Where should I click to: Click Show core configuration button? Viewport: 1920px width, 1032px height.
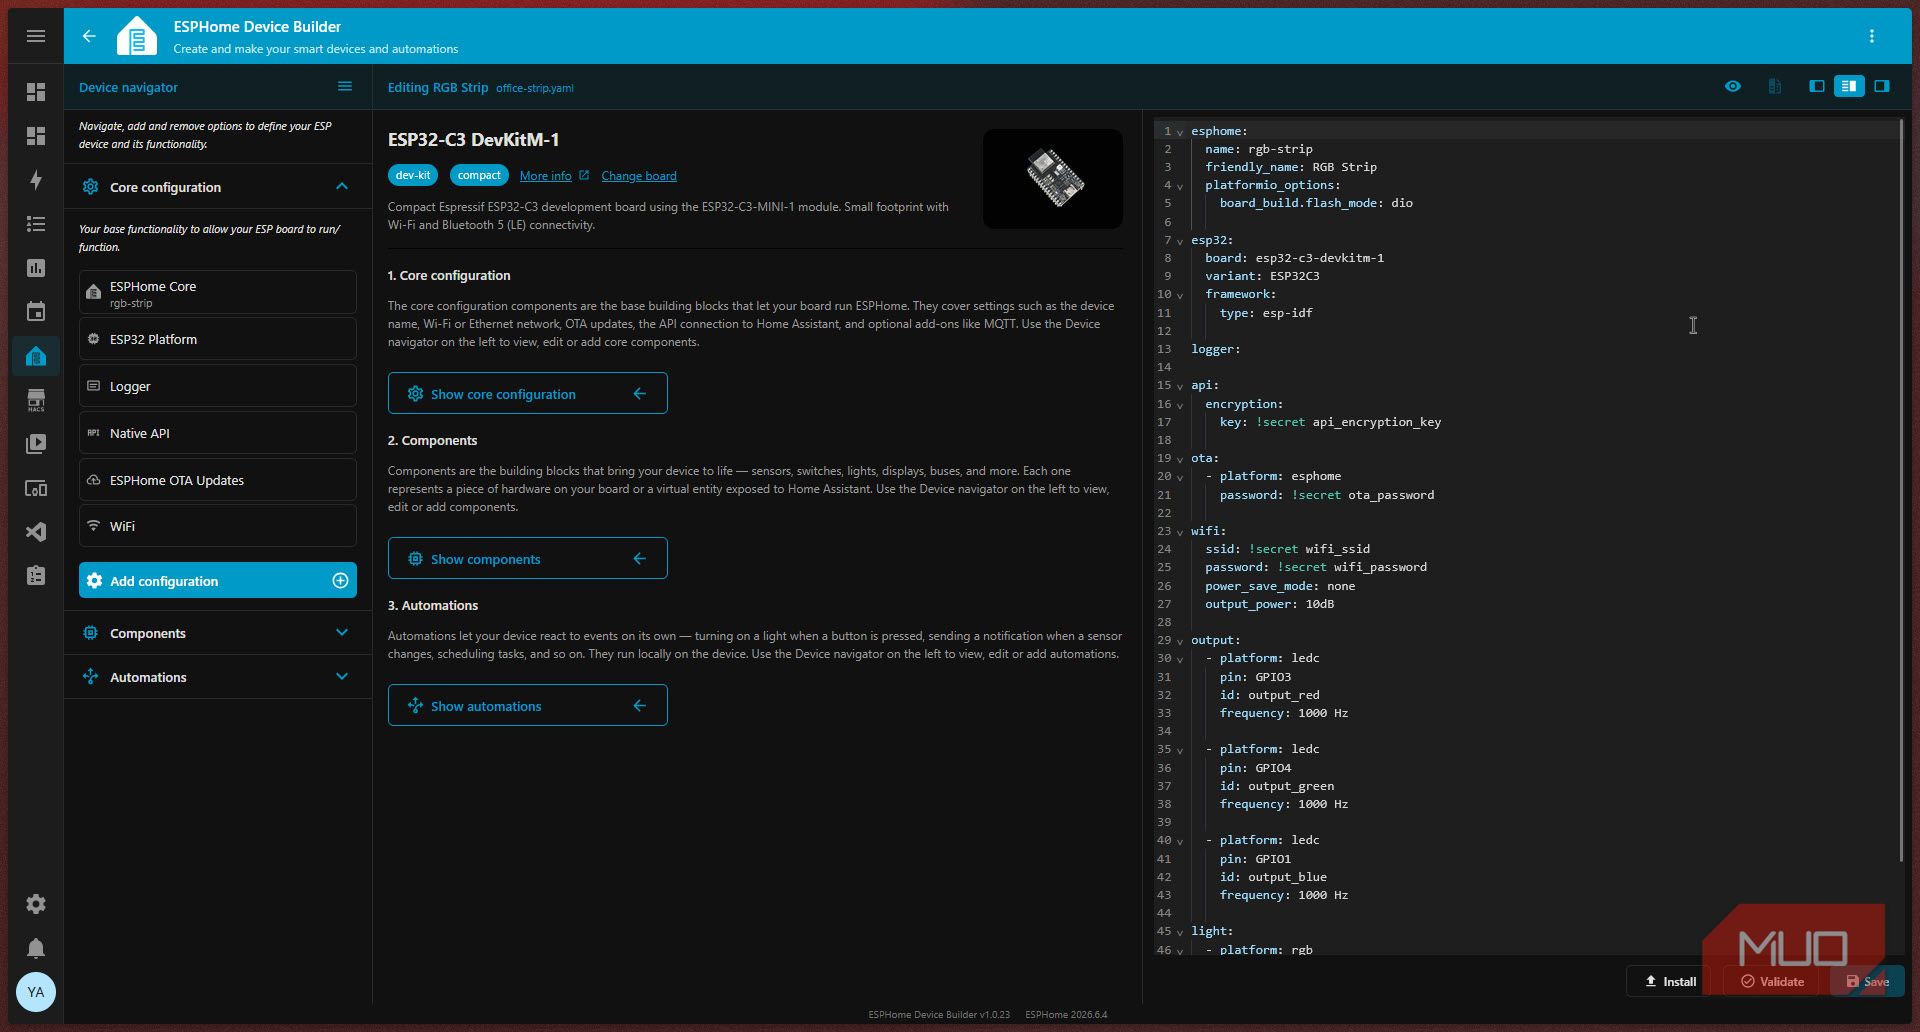pos(528,394)
